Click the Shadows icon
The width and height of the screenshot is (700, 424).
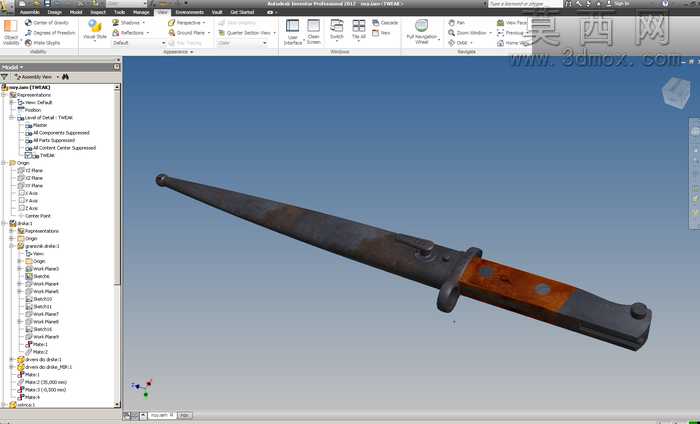(x=116, y=22)
